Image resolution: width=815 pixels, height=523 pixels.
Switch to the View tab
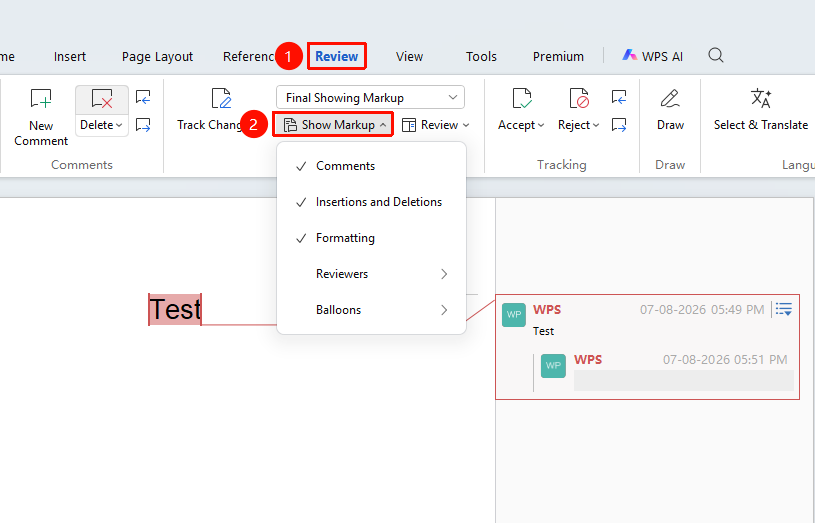tap(409, 57)
